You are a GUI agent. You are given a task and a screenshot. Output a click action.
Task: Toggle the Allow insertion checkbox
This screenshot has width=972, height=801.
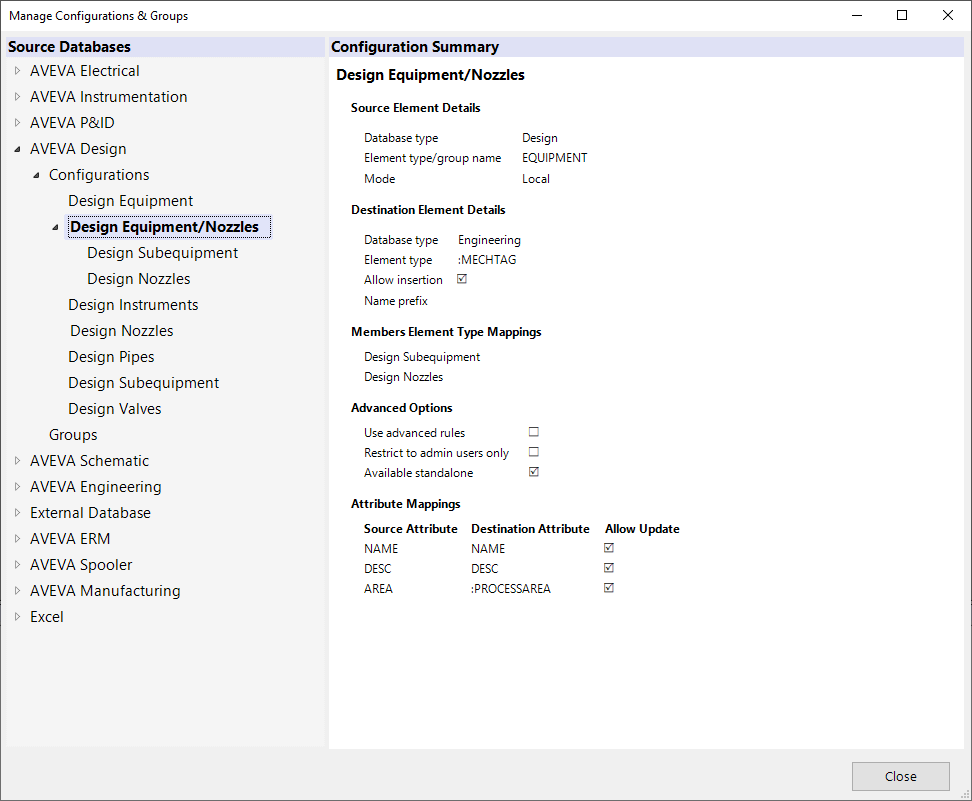pos(462,279)
